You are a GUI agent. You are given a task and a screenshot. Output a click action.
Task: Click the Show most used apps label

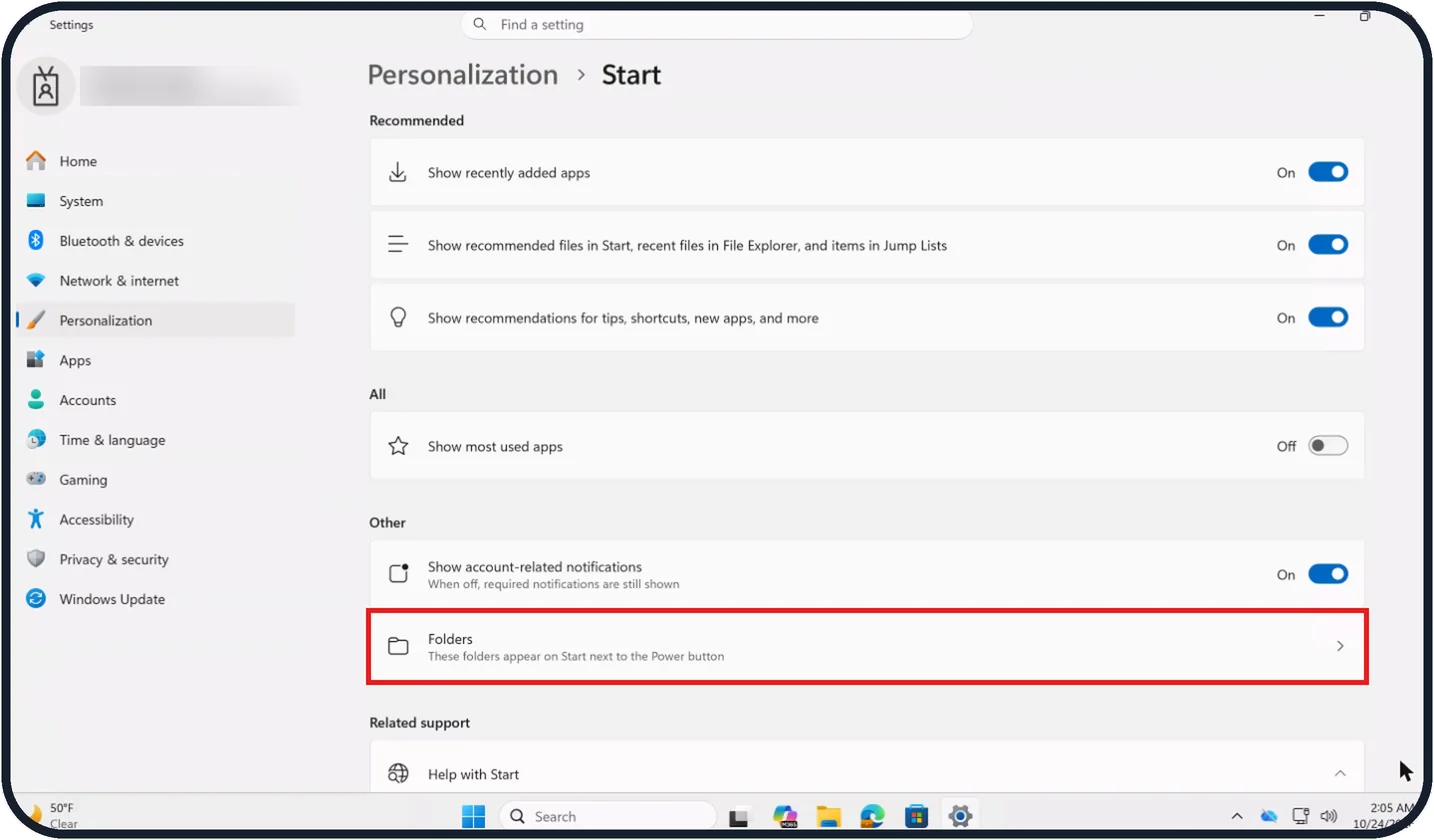point(495,447)
